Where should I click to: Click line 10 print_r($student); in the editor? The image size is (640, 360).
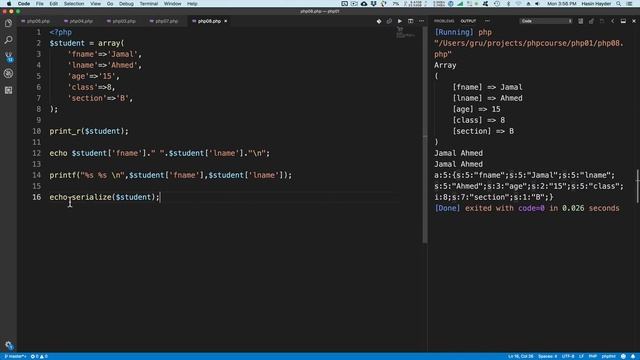pyautogui.click(x=89, y=131)
